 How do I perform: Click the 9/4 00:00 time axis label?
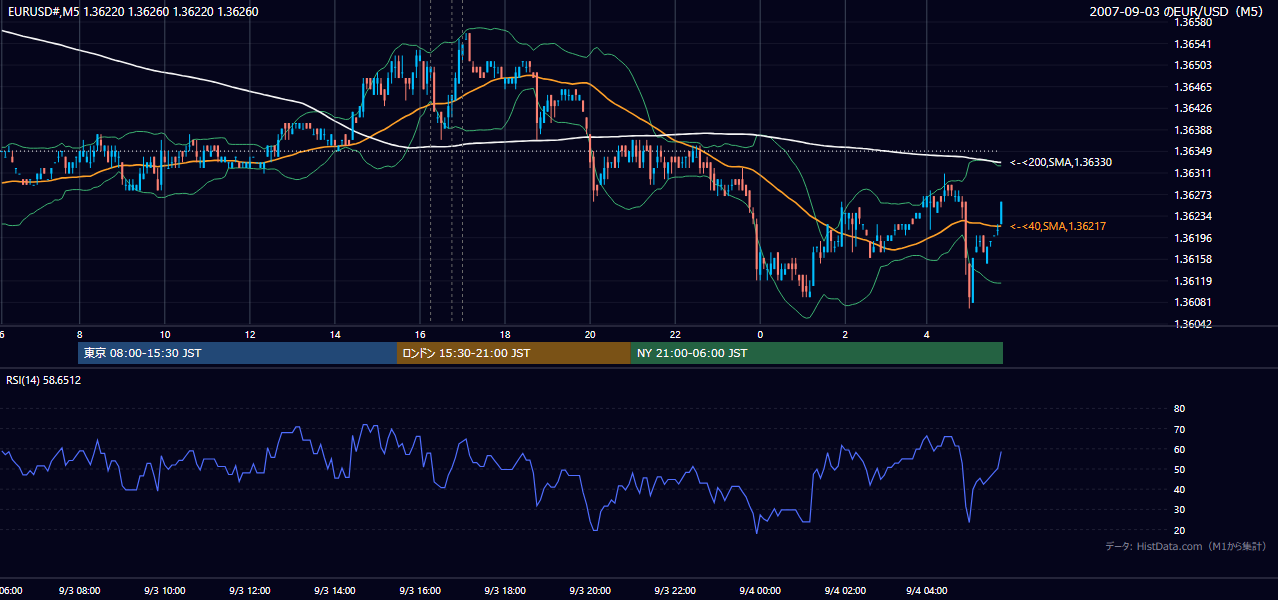(x=760, y=591)
